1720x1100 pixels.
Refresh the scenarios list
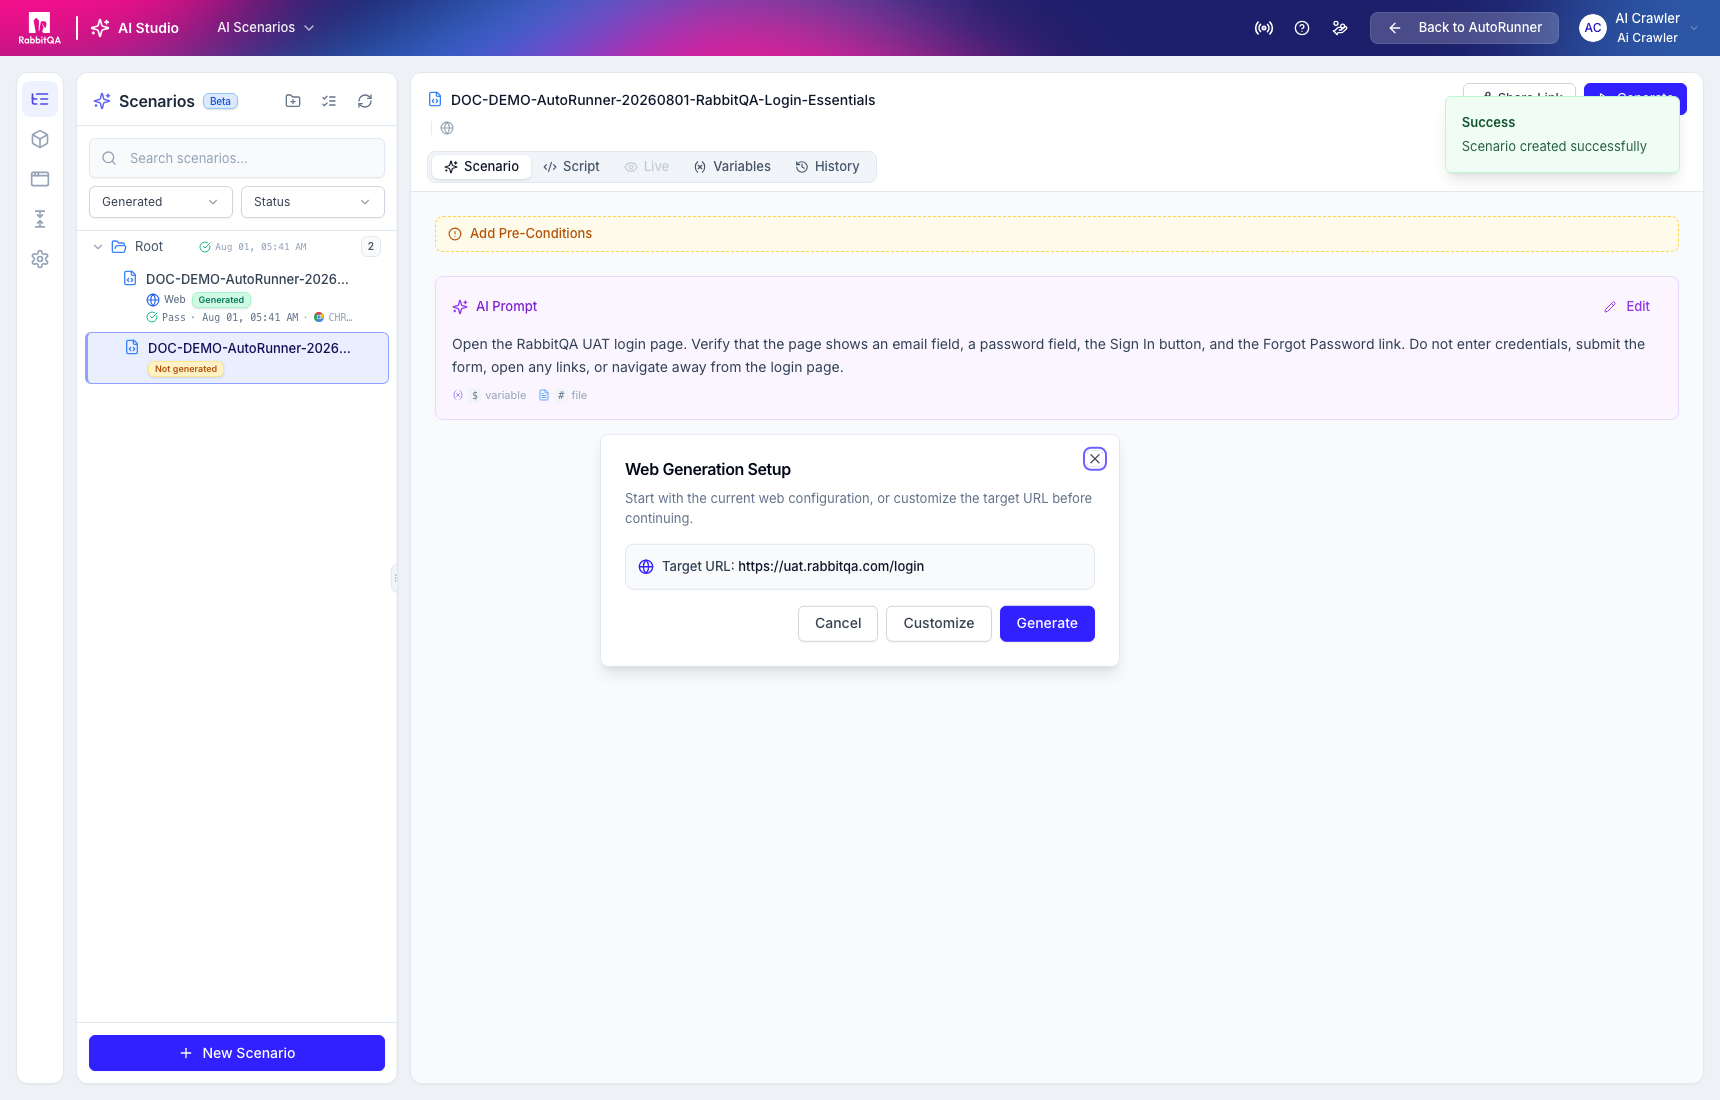[365, 101]
